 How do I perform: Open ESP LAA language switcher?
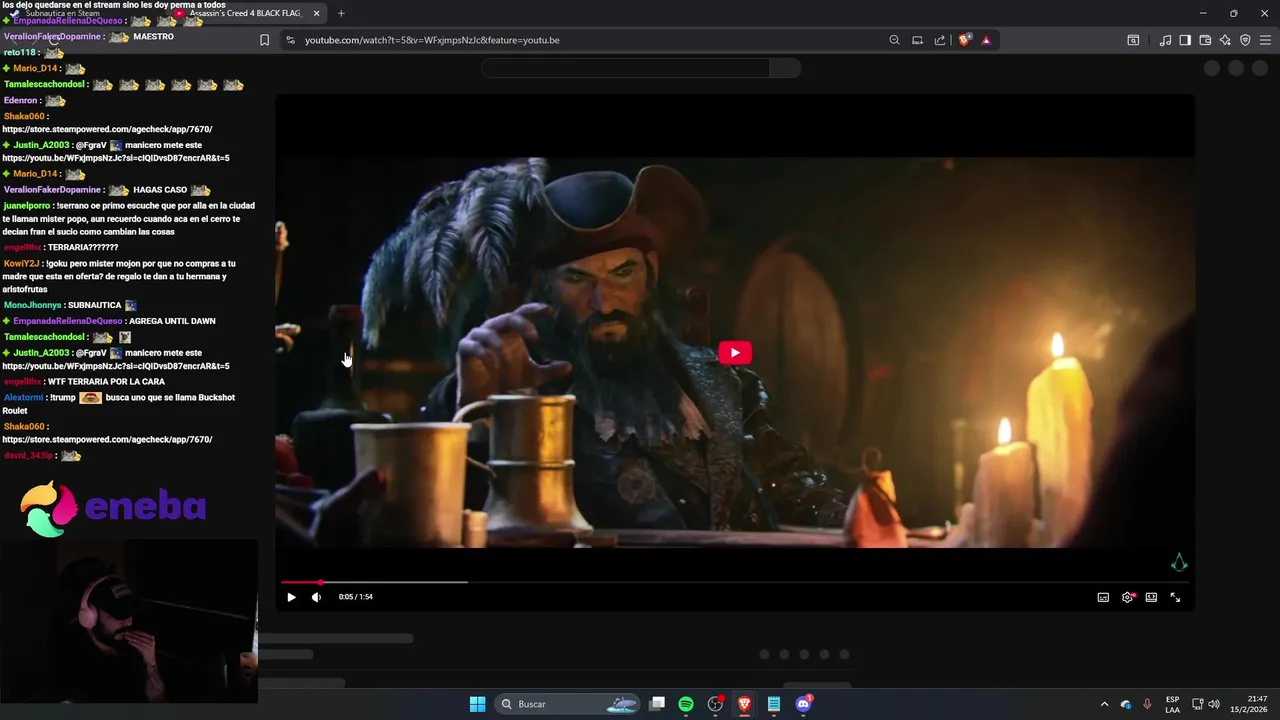(1172, 704)
